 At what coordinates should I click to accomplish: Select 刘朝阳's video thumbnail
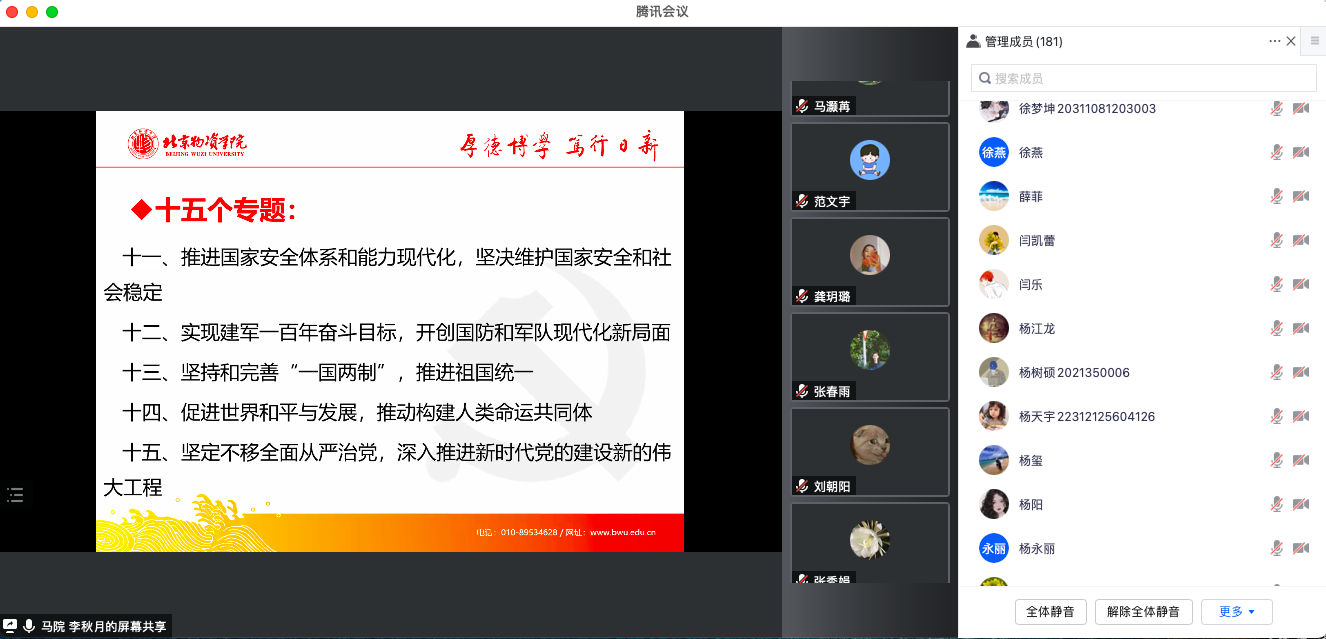point(869,451)
